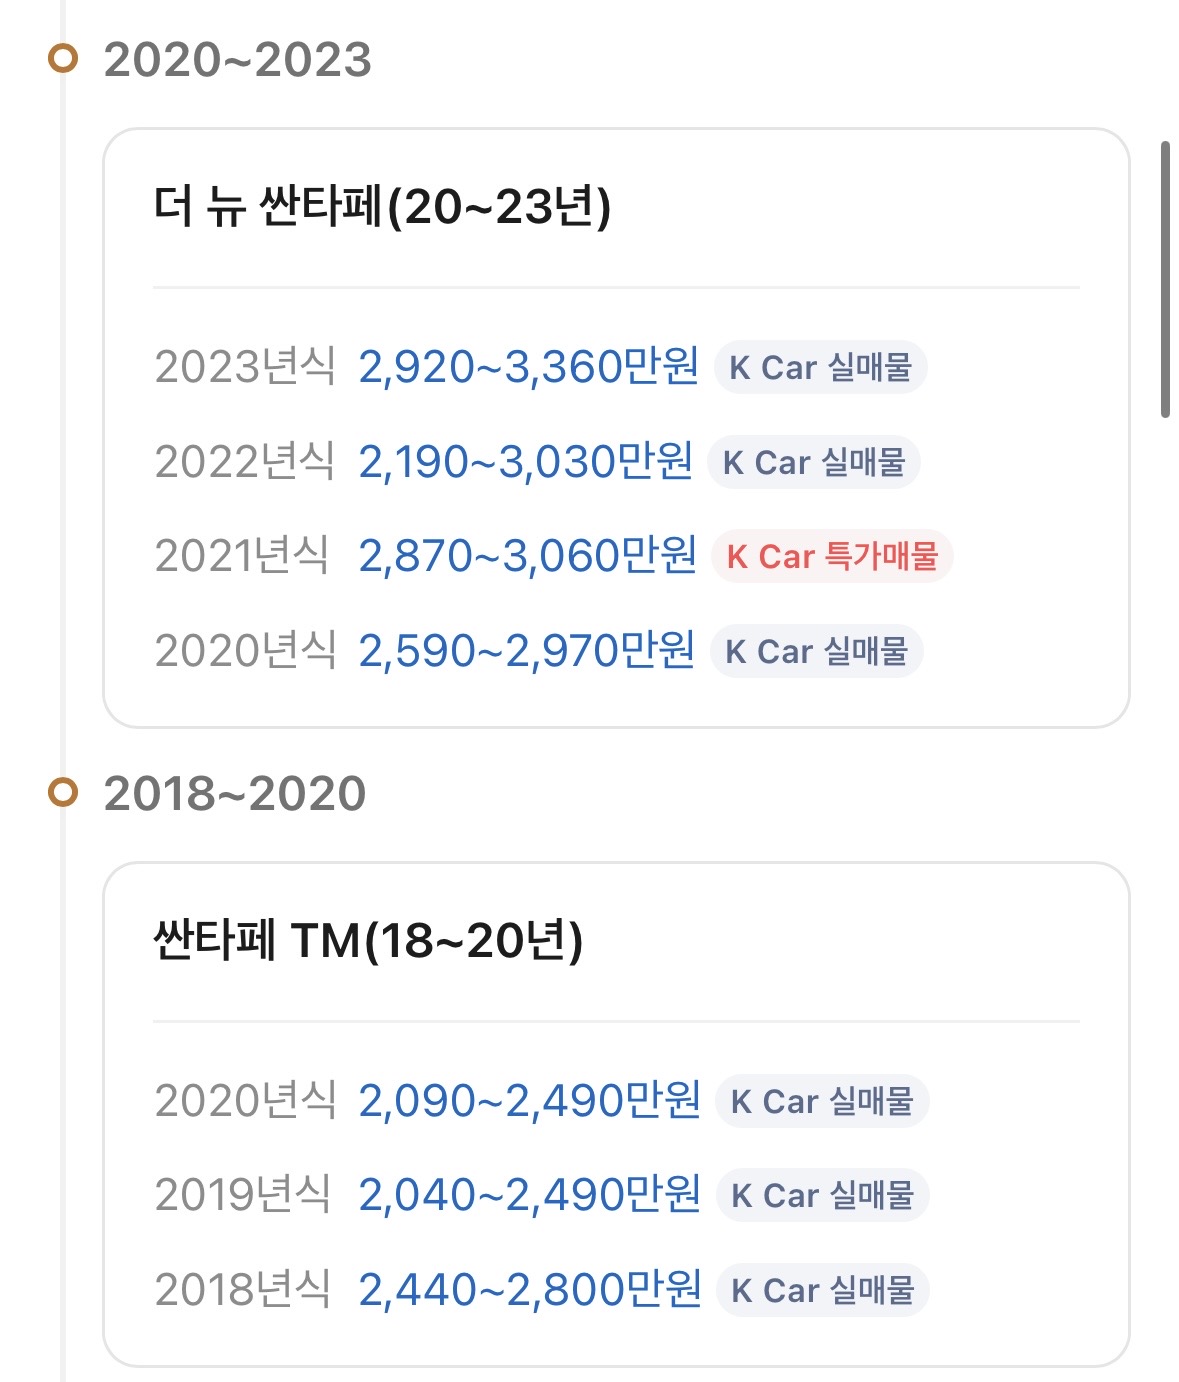Tap K Car 실매물 badge for 2018년식
Viewport: 1179px width, 1382px height.
822,1290
